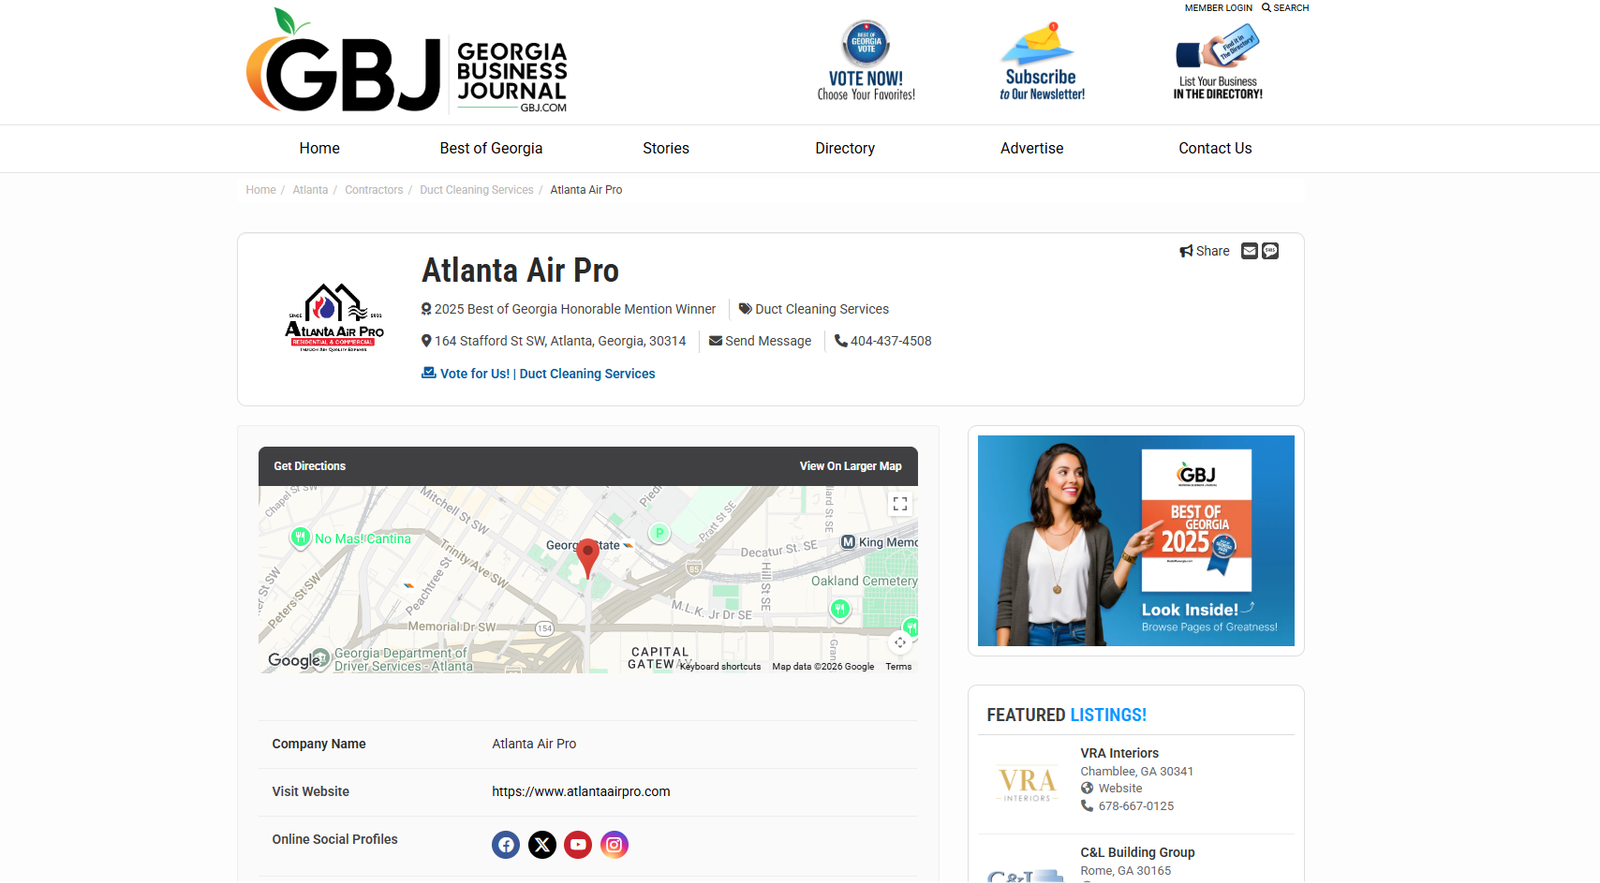Click the parking marker on the map
This screenshot has width=1600, height=883.
659,533
